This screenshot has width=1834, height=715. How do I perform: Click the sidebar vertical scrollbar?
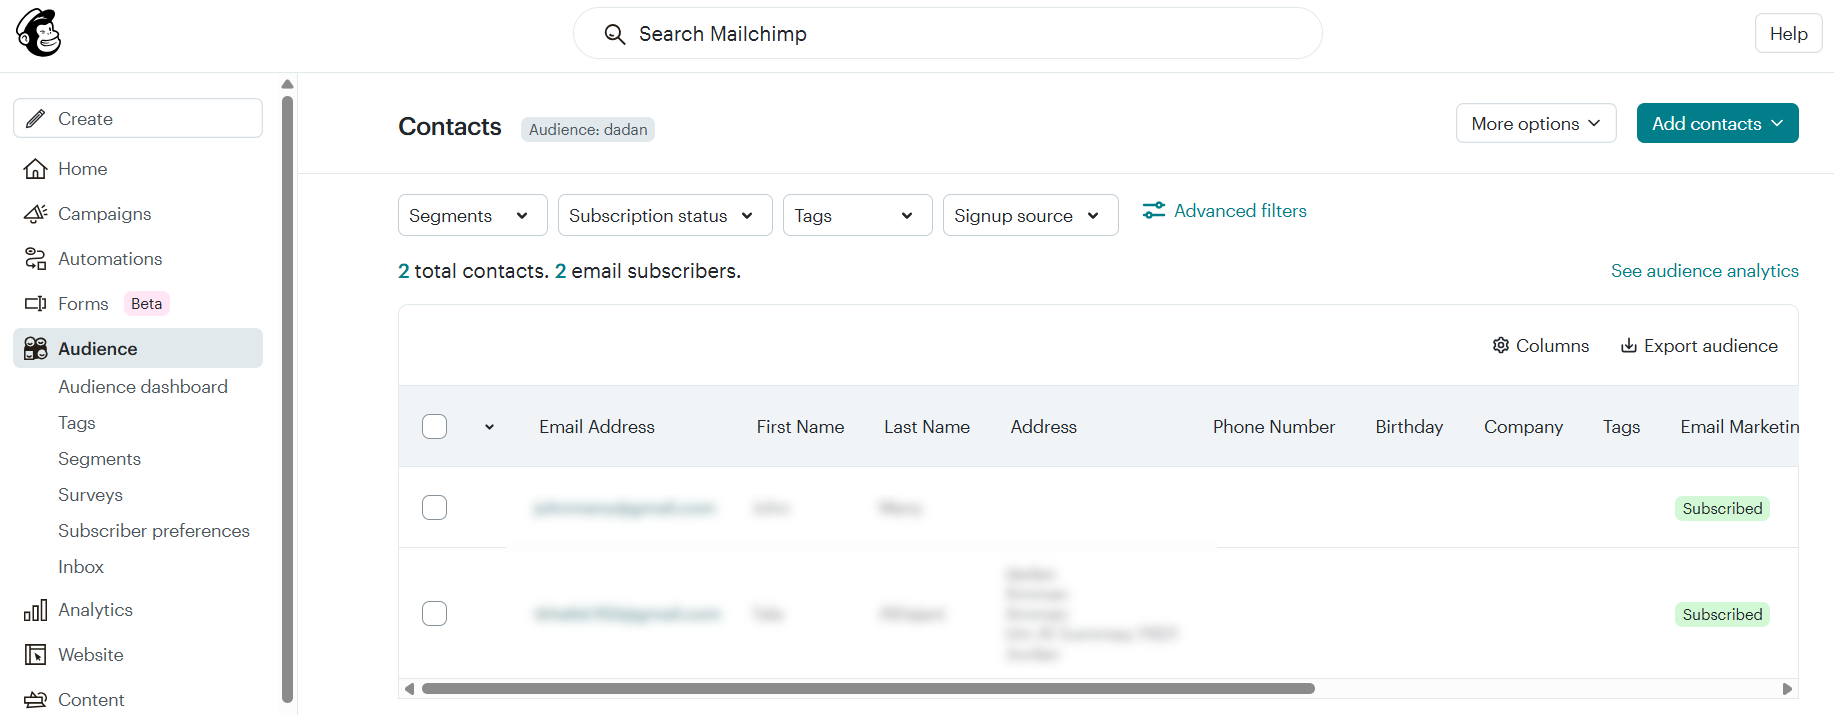[288, 400]
